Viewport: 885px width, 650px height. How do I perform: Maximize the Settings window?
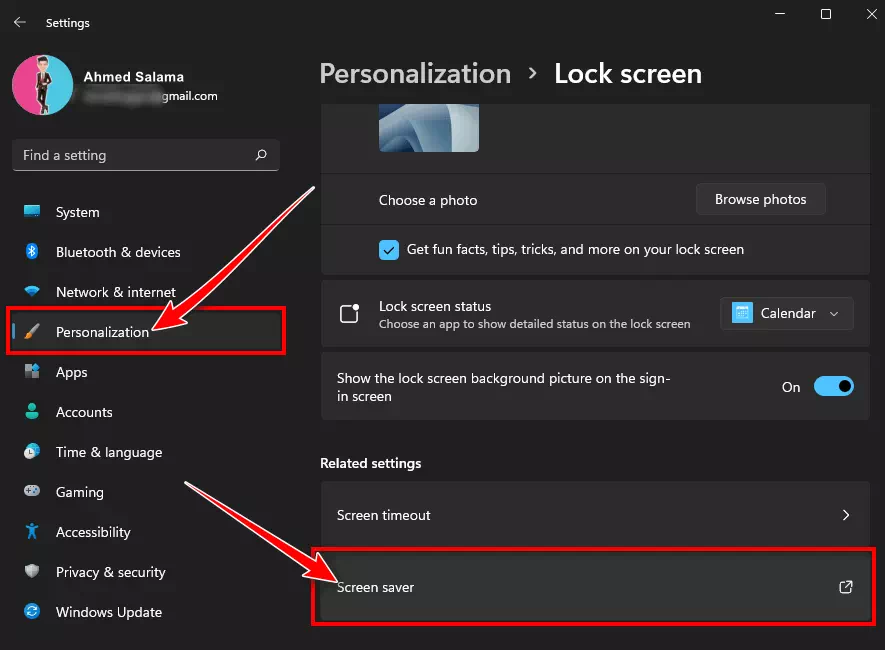pos(826,14)
